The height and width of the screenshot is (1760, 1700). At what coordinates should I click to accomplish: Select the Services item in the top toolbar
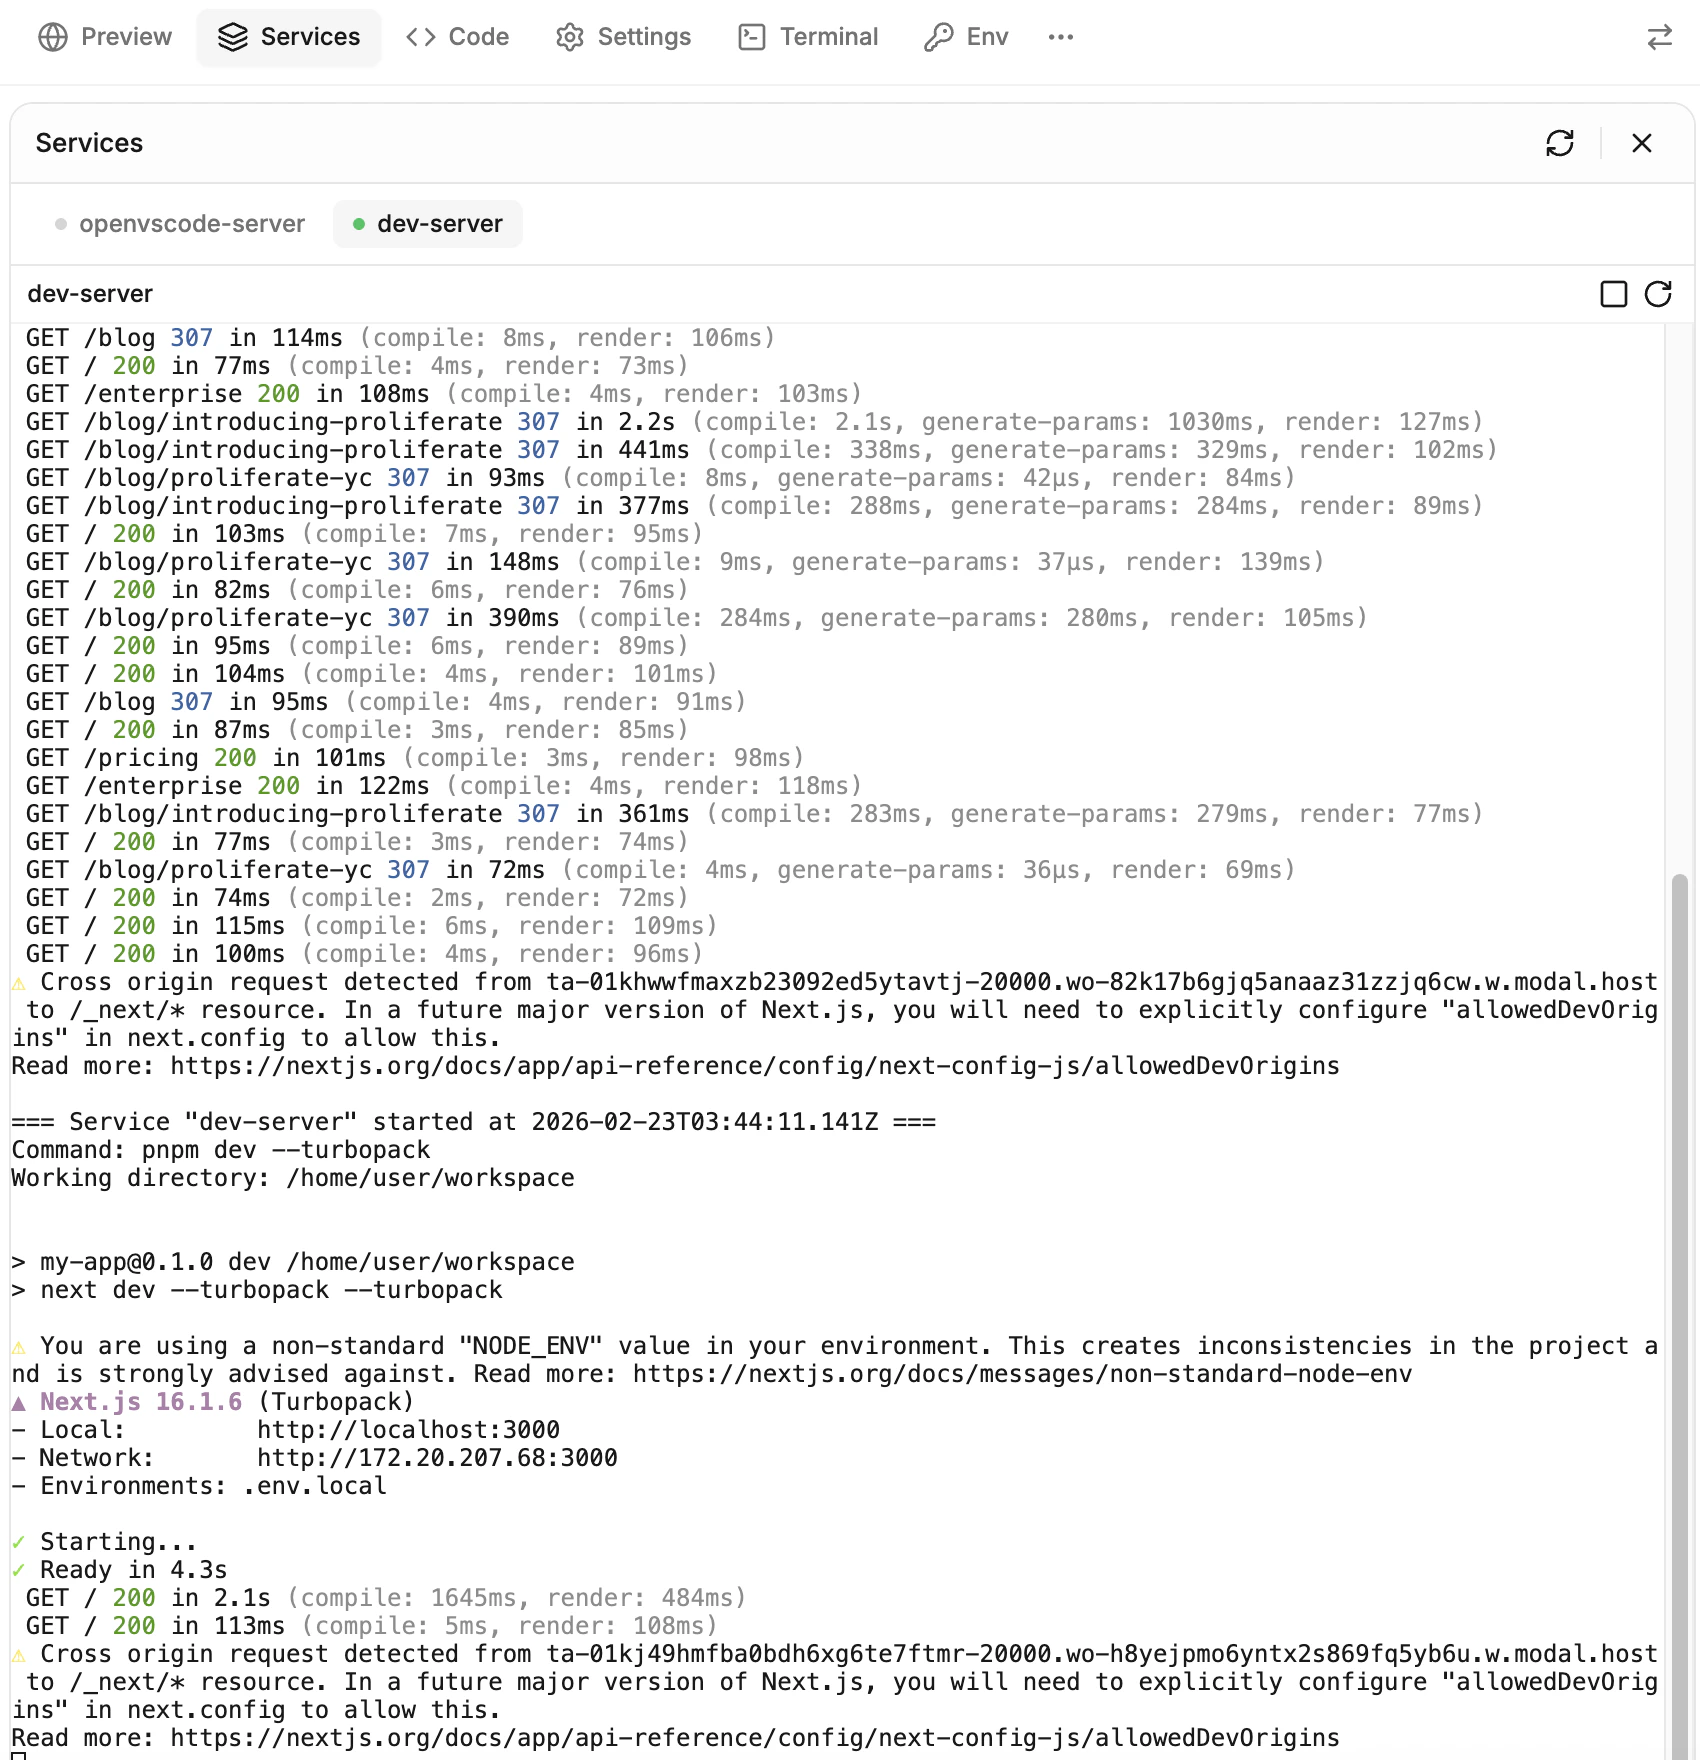289,37
